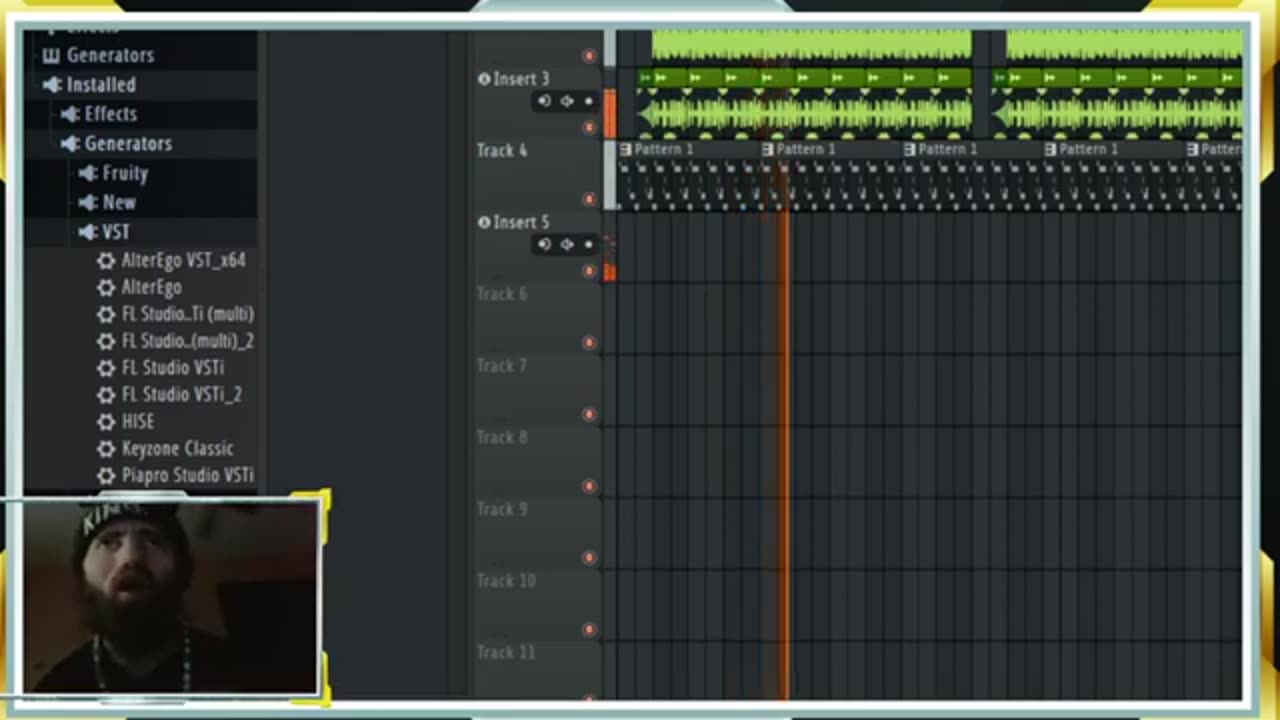The height and width of the screenshot is (720, 1280).
Task: Select the Track 6 name label
Action: click(502, 294)
